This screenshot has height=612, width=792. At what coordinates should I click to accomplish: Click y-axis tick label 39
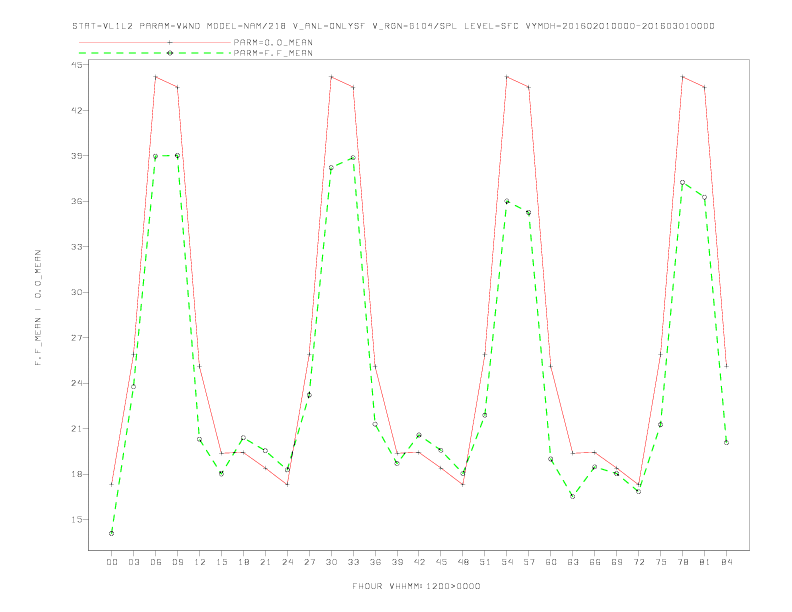point(77,156)
